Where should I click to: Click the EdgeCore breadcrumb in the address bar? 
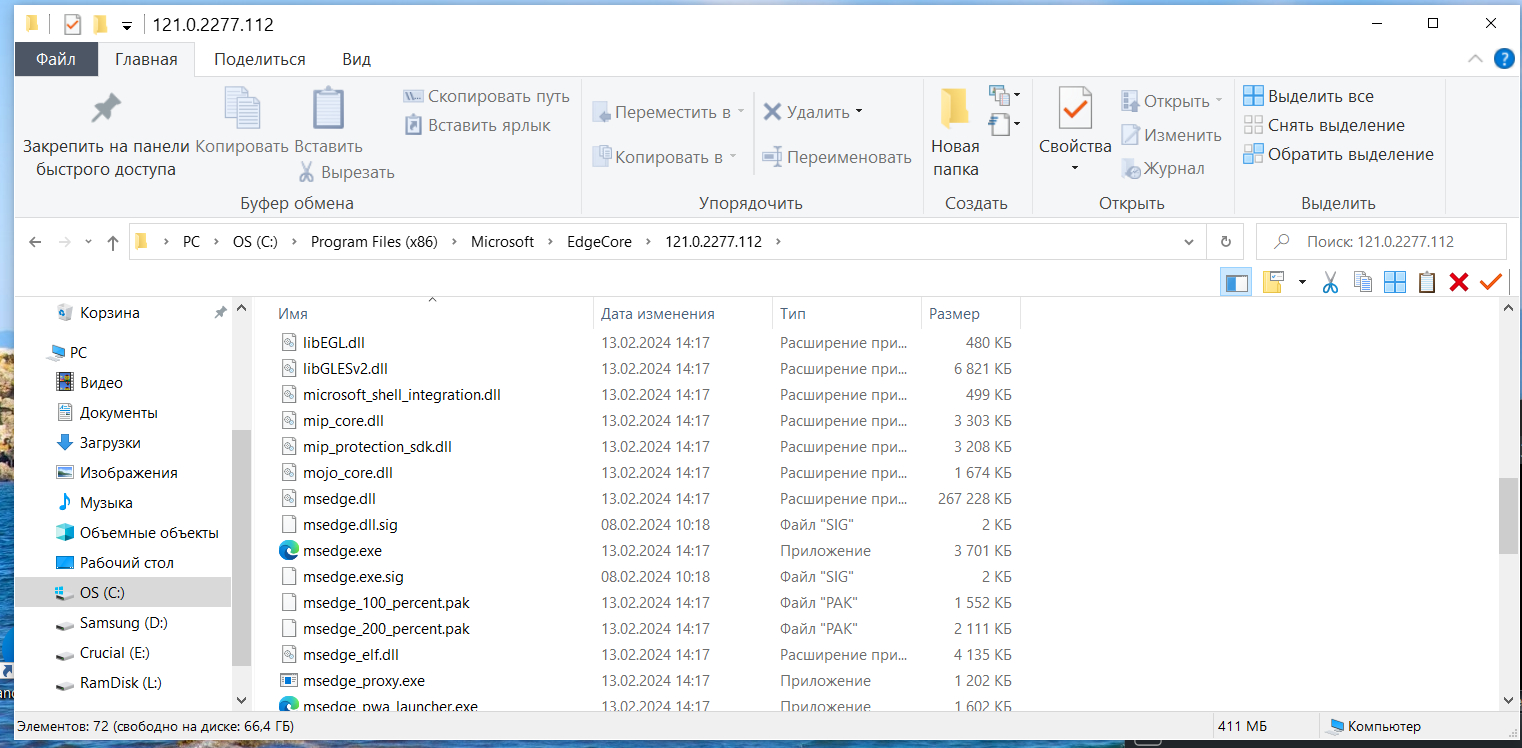click(599, 242)
